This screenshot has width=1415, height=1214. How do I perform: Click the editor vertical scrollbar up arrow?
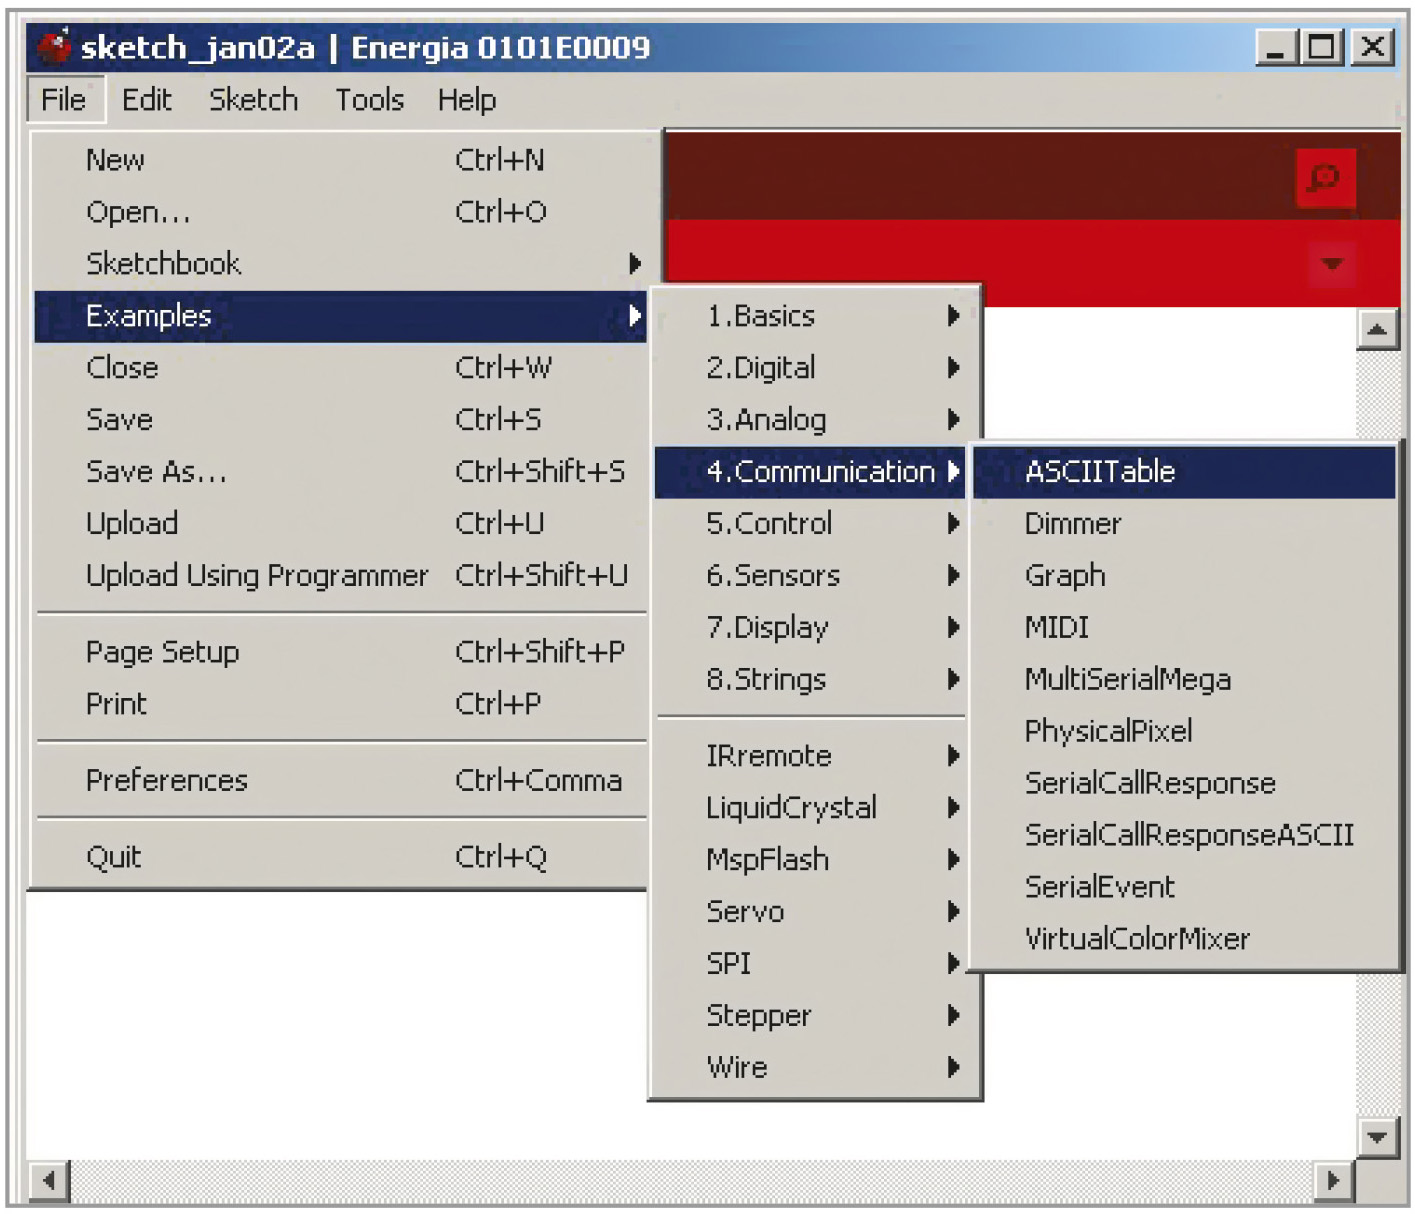click(x=1378, y=329)
